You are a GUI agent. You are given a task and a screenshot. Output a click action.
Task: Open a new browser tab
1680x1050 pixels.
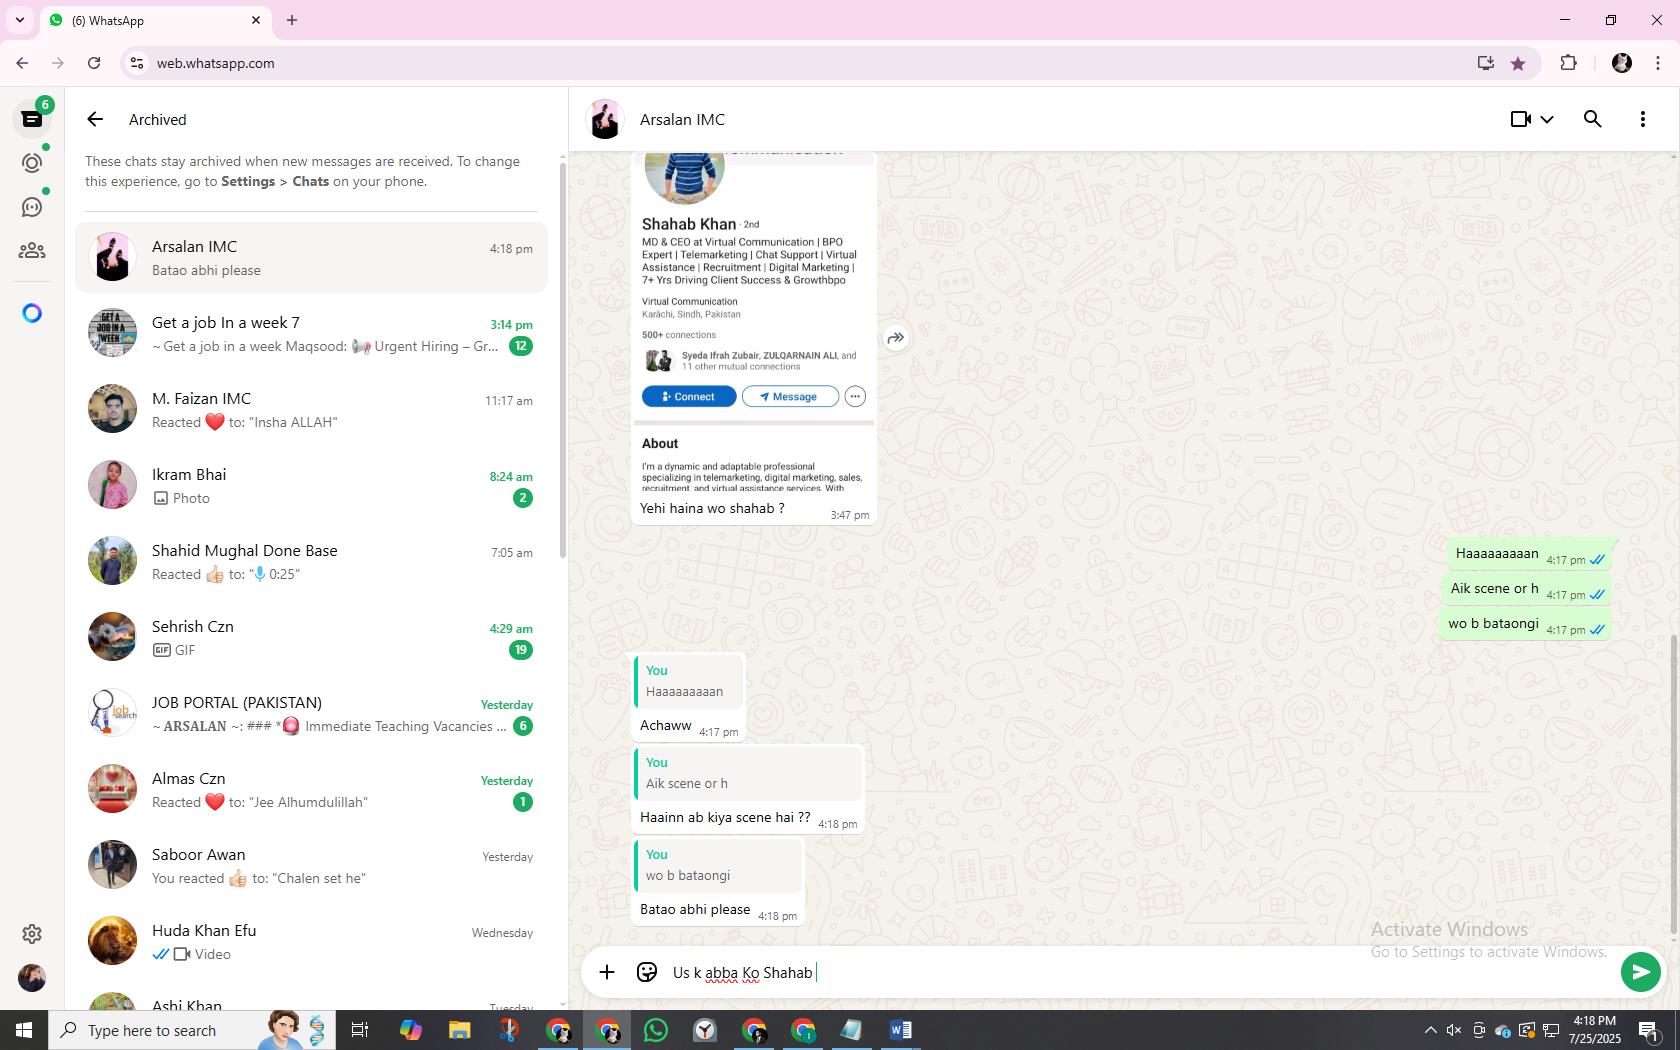[x=292, y=20]
